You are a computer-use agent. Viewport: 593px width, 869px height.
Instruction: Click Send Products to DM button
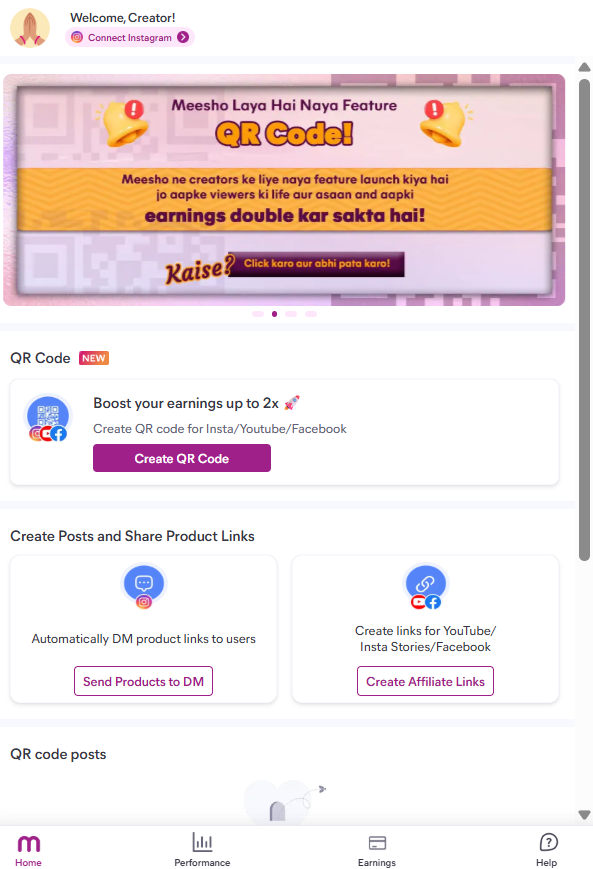pyautogui.click(x=144, y=681)
